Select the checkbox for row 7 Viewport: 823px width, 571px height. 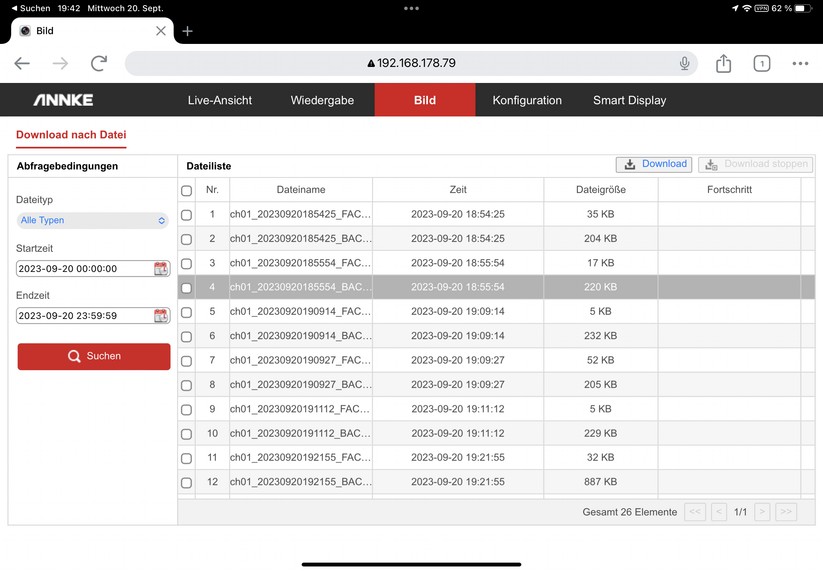186,361
